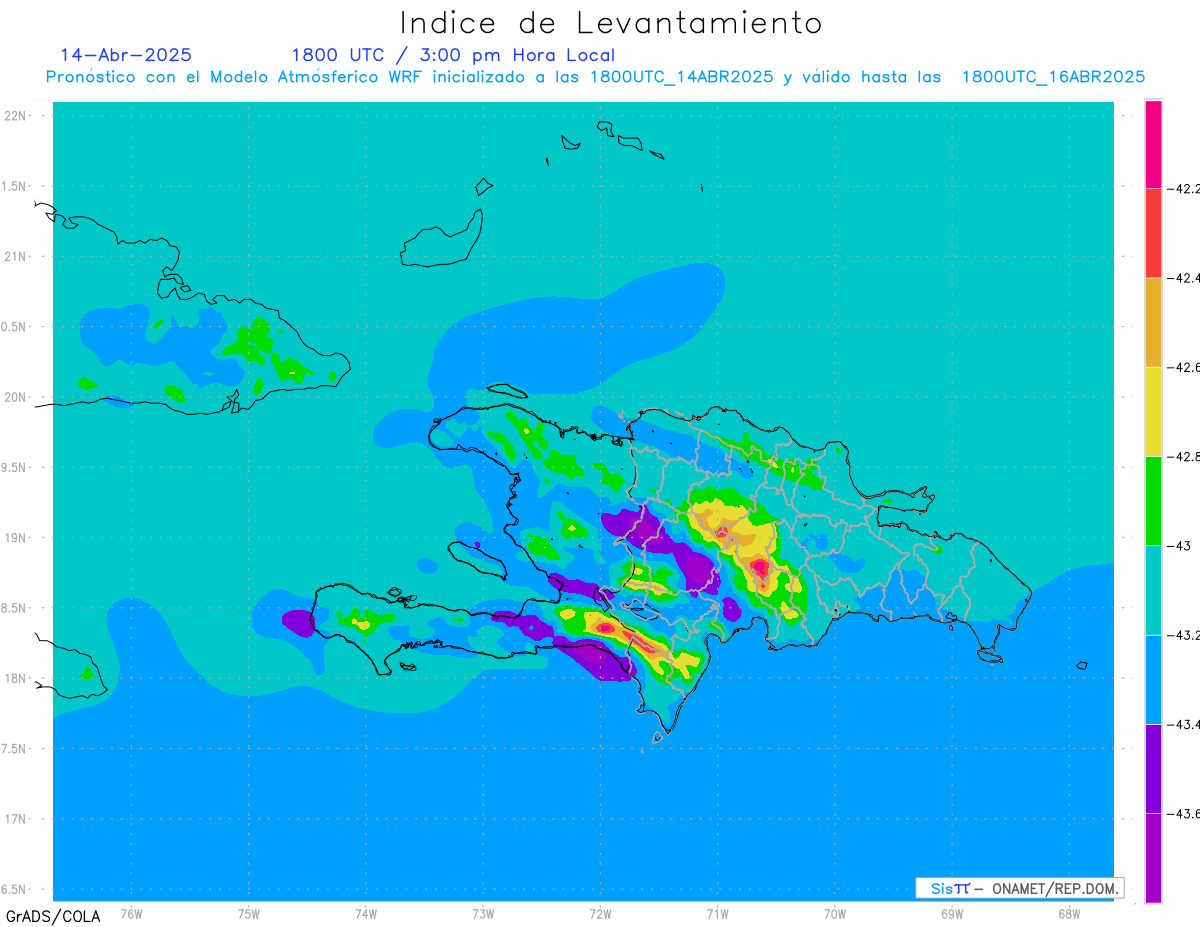
Task: Select legend value '-43' on color bar
Action: coord(1178,545)
